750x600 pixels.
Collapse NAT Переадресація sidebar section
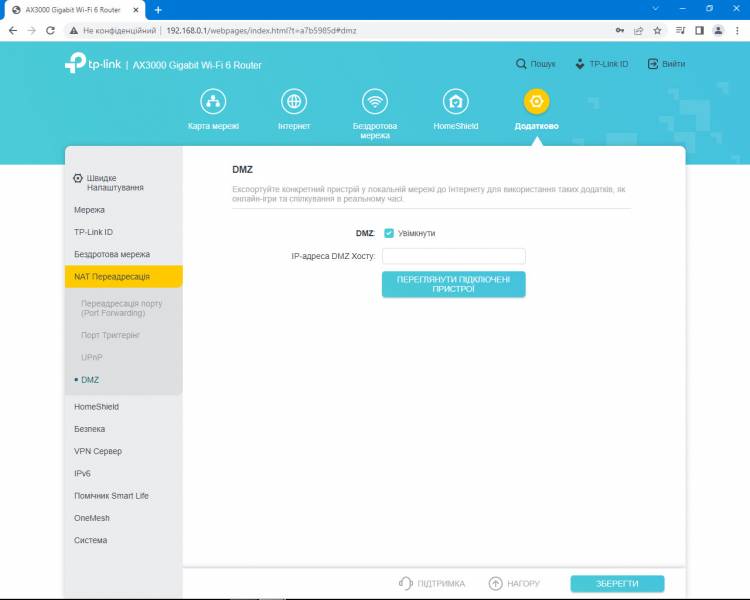[x=123, y=277]
